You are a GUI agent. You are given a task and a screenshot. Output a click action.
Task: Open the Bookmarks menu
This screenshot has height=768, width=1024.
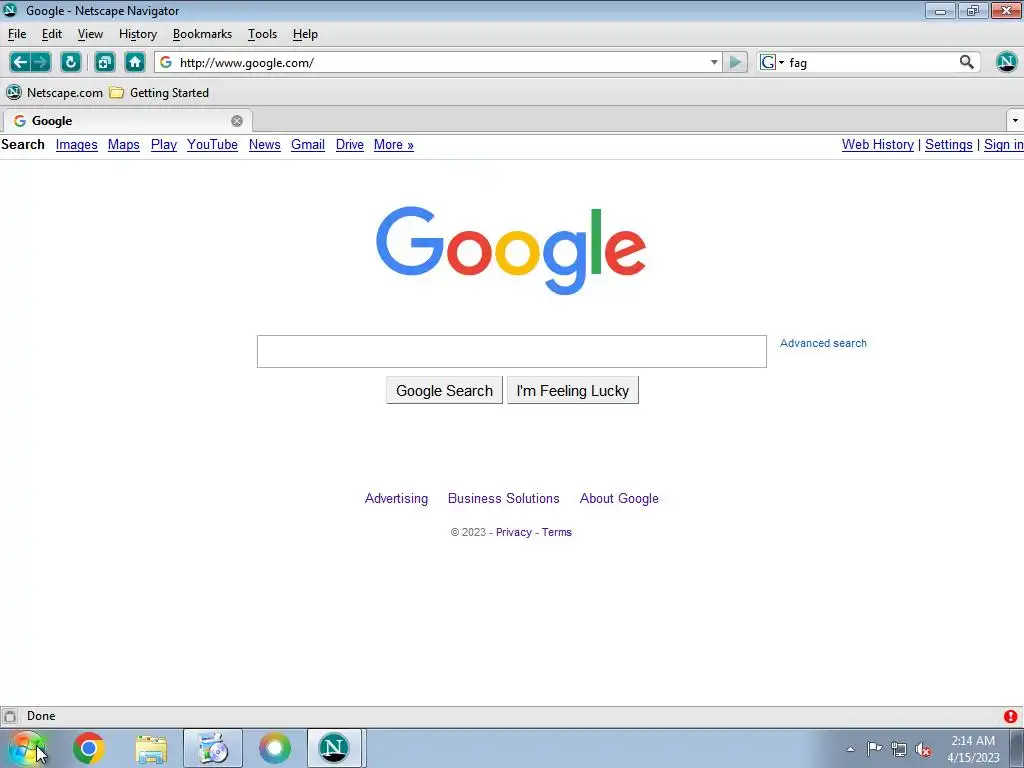pos(202,34)
